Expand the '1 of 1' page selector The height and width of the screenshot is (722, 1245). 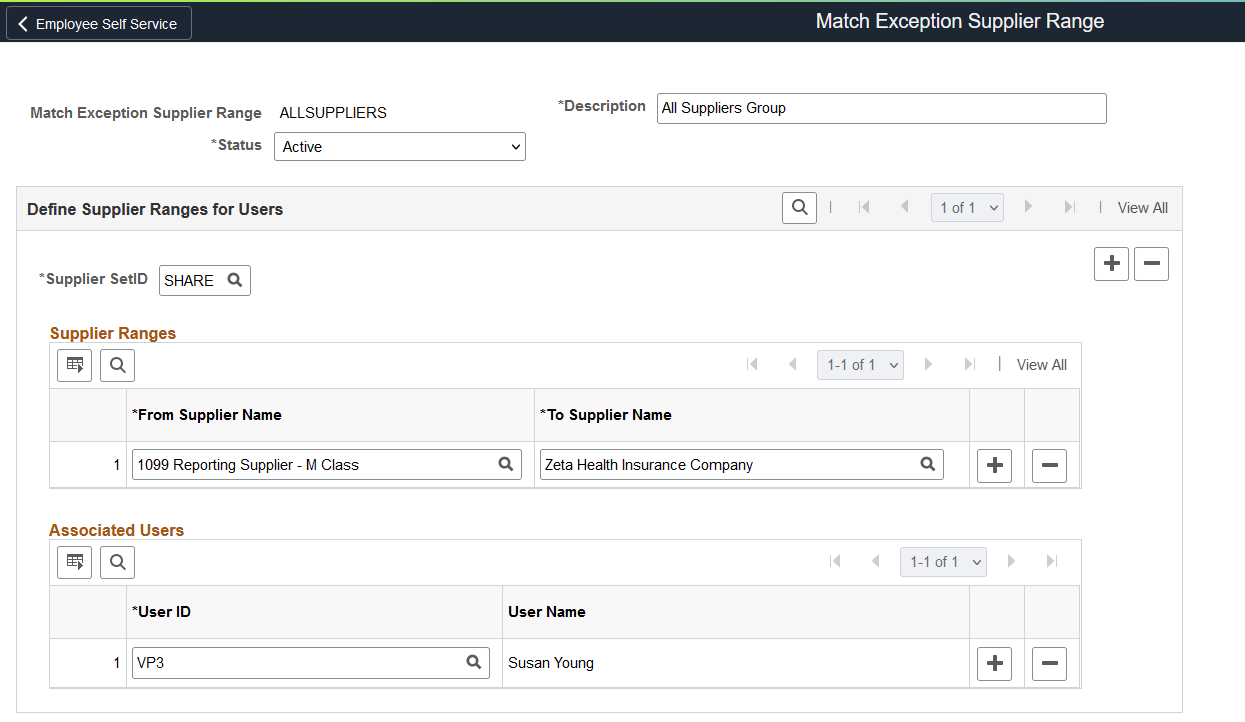(967, 208)
